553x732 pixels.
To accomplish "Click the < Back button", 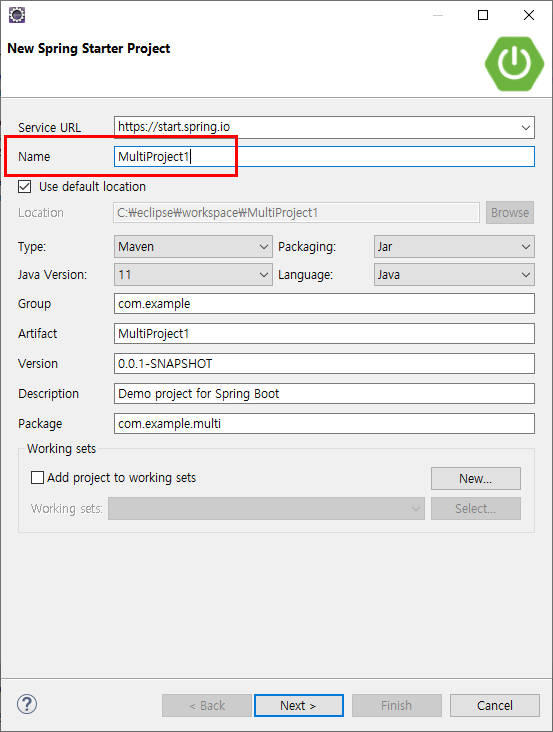I will point(207,705).
